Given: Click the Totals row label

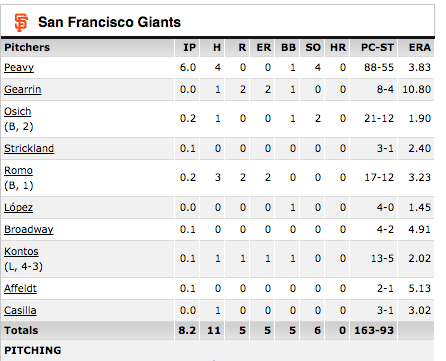Looking at the screenshot, I should tap(21, 330).
